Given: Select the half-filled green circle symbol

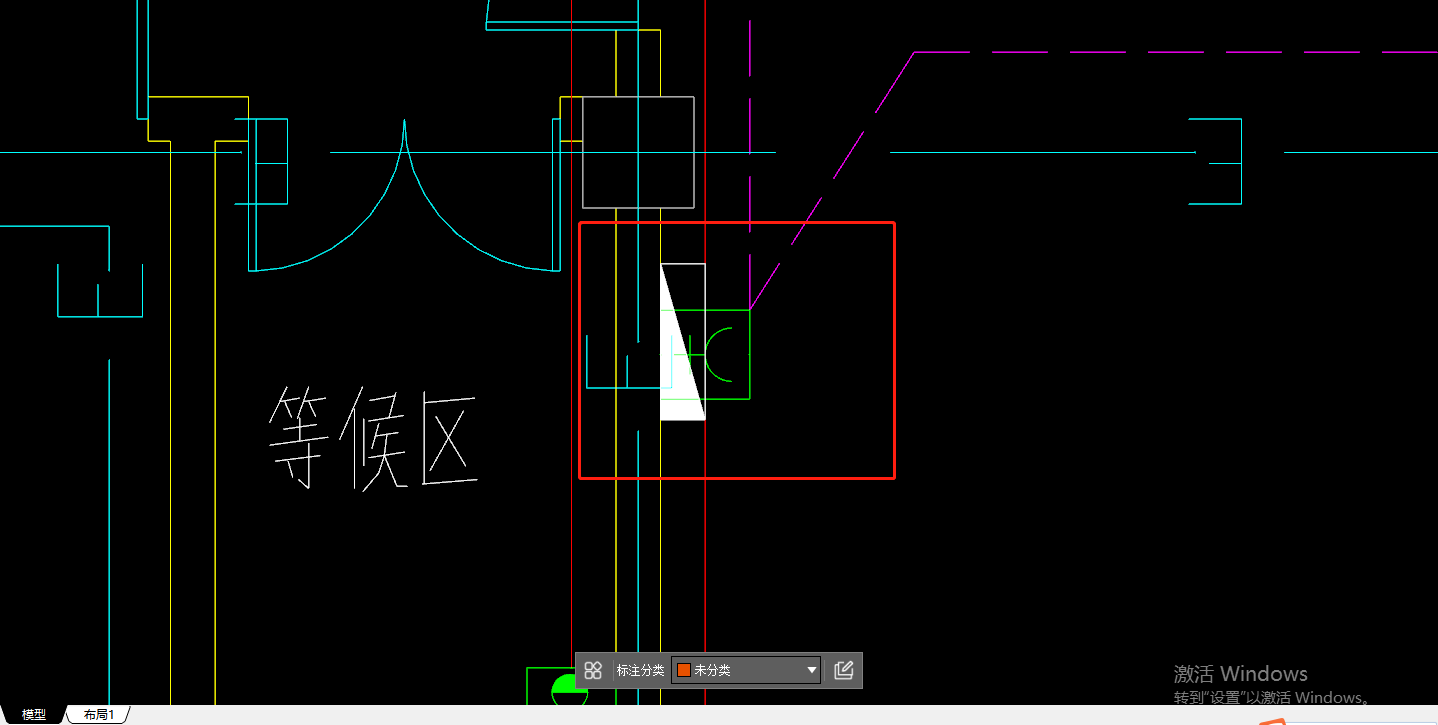Looking at the screenshot, I should 569,688.
